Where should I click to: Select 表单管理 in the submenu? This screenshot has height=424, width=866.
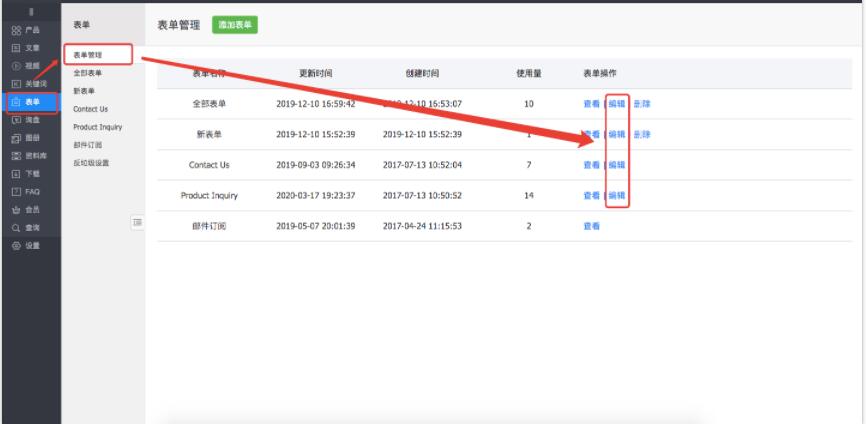(89, 55)
